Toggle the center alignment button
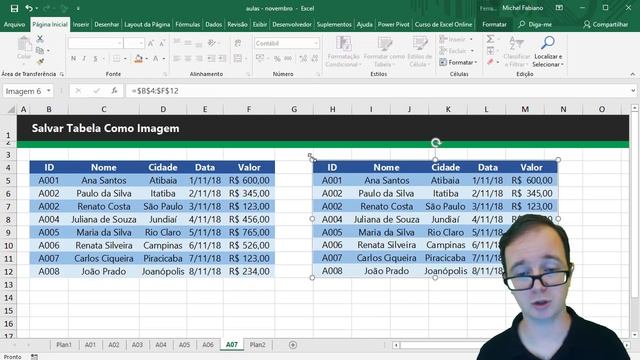This screenshot has width=640, height=360. coord(188,59)
